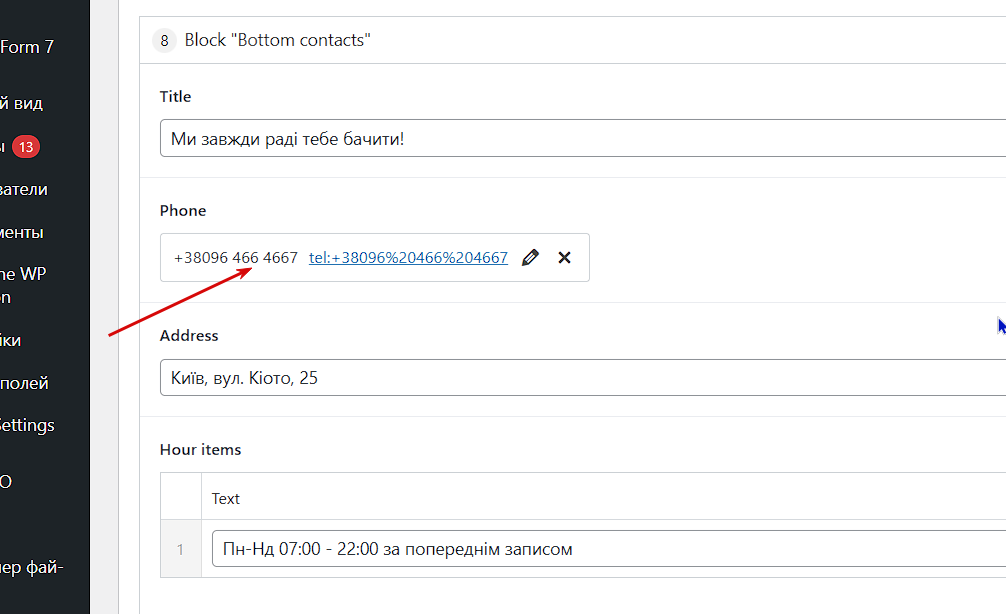Click the Text column header
The width and height of the screenshot is (1006, 614).
point(226,498)
